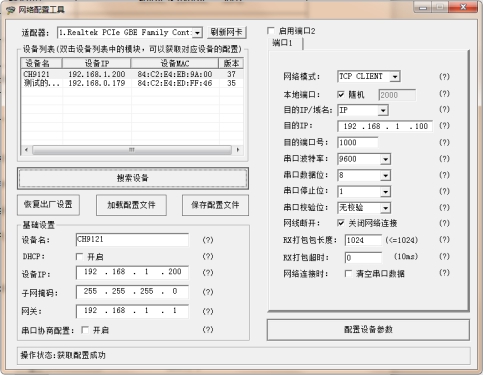Viewport: 484px width, 376px height.
Task: Click the RX打包超时 input field
Action: click(363, 257)
